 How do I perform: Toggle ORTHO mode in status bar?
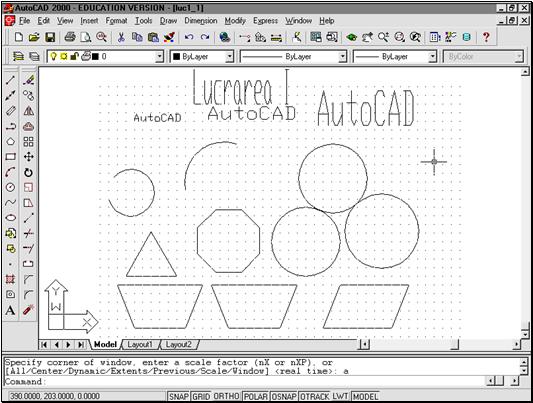[x=226, y=396]
